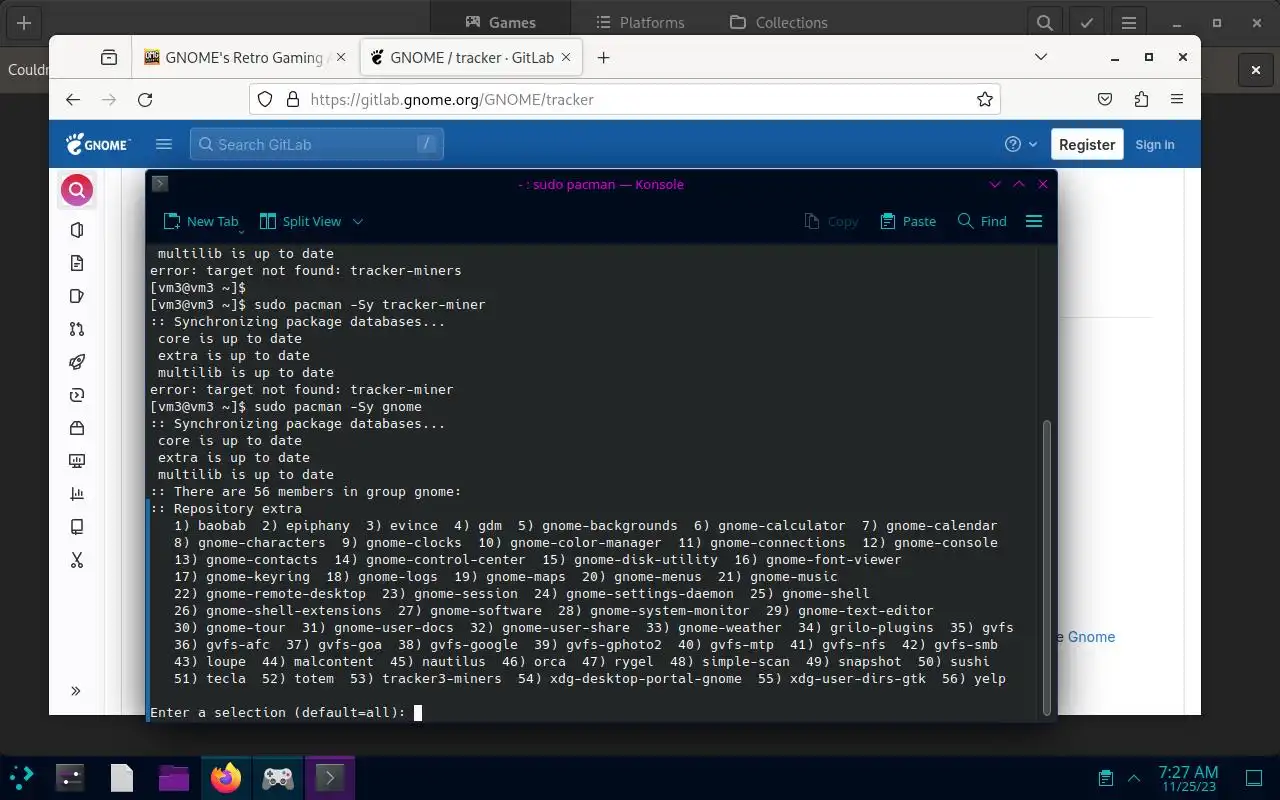Open the Deployments icon in GitLab sidebar
This screenshot has height=800, width=1280.
pos(77,395)
